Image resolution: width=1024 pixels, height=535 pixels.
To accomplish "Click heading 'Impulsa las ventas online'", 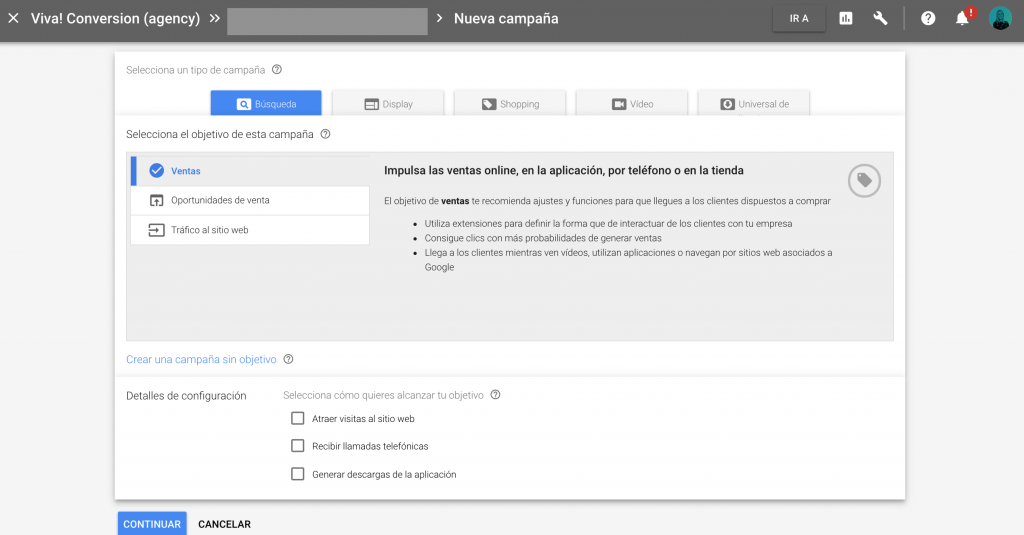I will click(564, 170).
